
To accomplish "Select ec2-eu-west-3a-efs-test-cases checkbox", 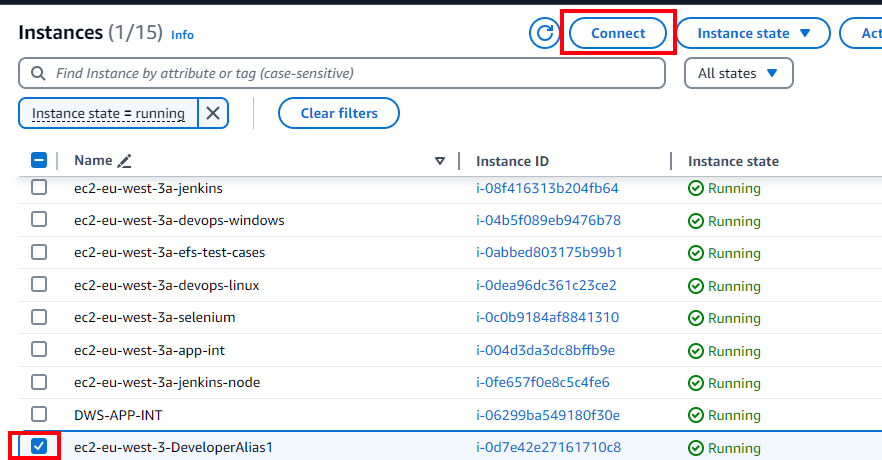I will click(x=39, y=252).
